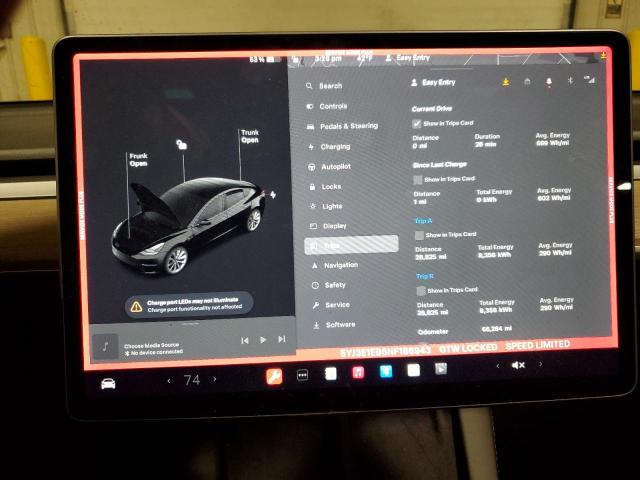
Task: Open Pedals & Steering settings
Action: [343, 126]
